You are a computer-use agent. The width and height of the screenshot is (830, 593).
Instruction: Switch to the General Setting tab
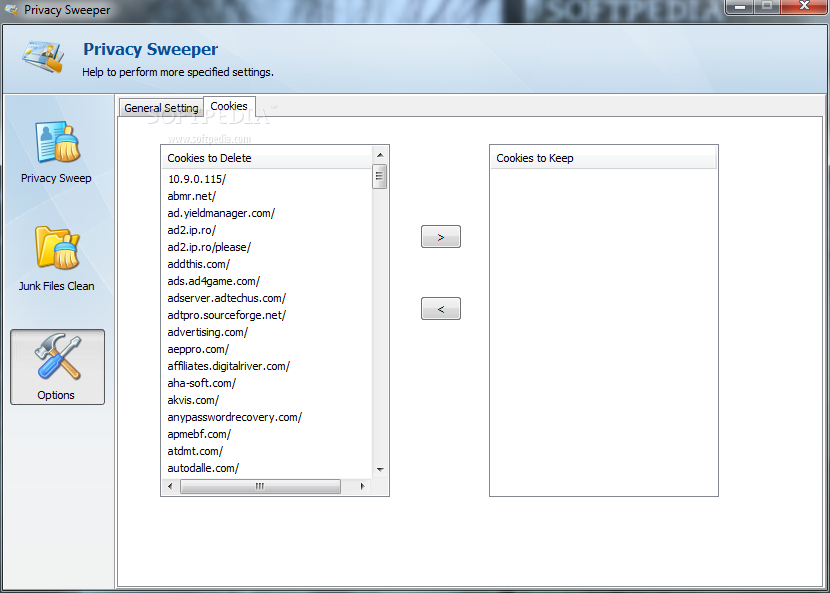click(161, 107)
